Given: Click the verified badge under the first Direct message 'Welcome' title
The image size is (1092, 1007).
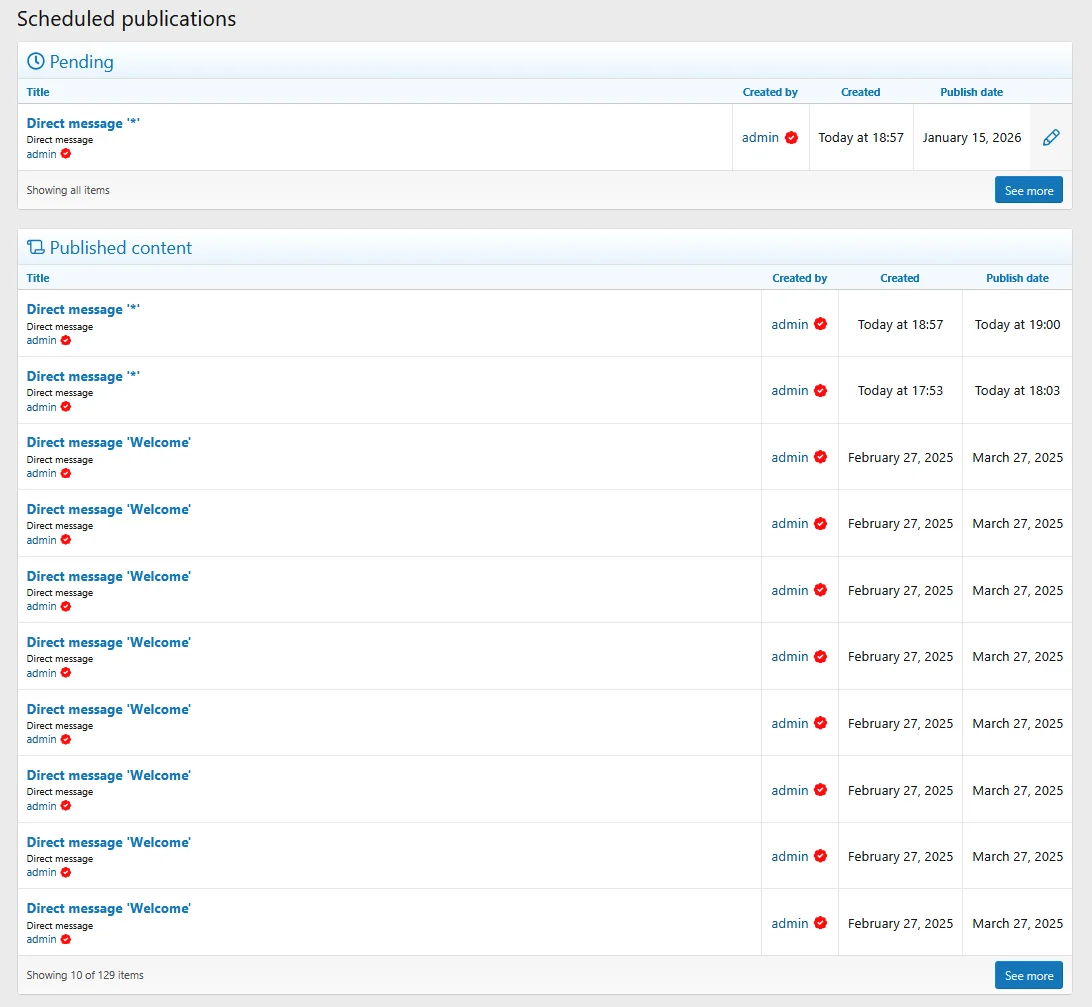Looking at the screenshot, I should pyautogui.click(x=67, y=473).
